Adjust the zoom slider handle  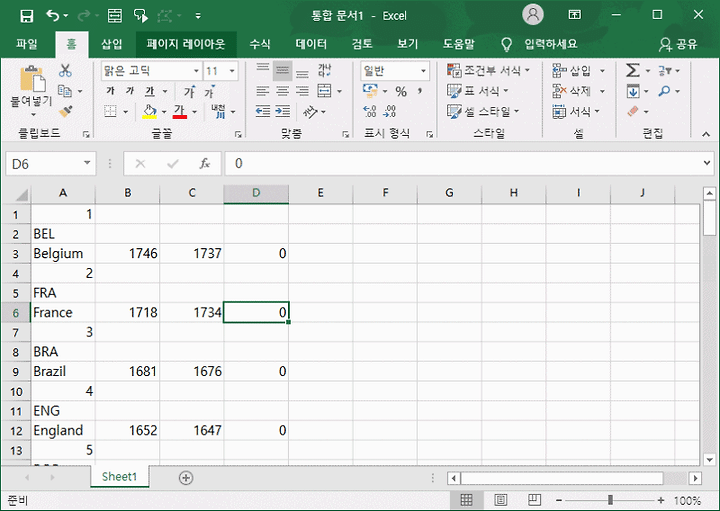(x=610, y=500)
